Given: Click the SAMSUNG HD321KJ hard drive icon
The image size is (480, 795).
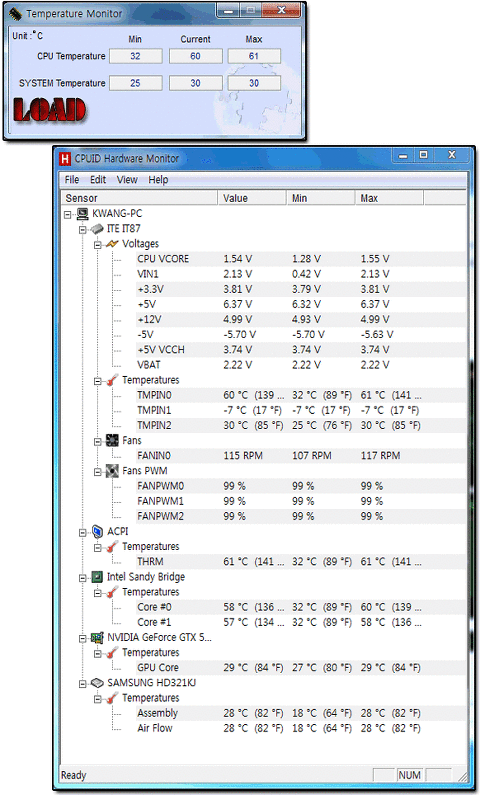Looking at the screenshot, I should (98, 683).
